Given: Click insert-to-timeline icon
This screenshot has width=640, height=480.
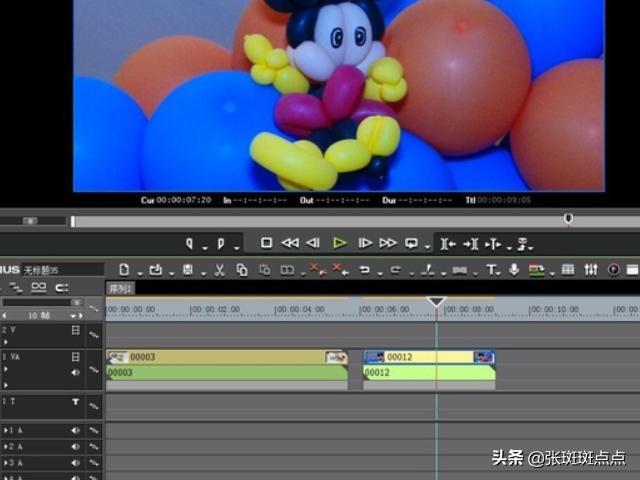Looking at the screenshot, I should (493, 244).
